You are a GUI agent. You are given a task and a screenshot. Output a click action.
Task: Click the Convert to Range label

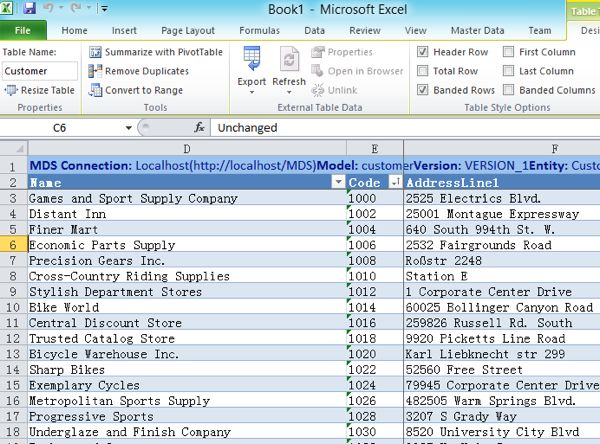144,90
